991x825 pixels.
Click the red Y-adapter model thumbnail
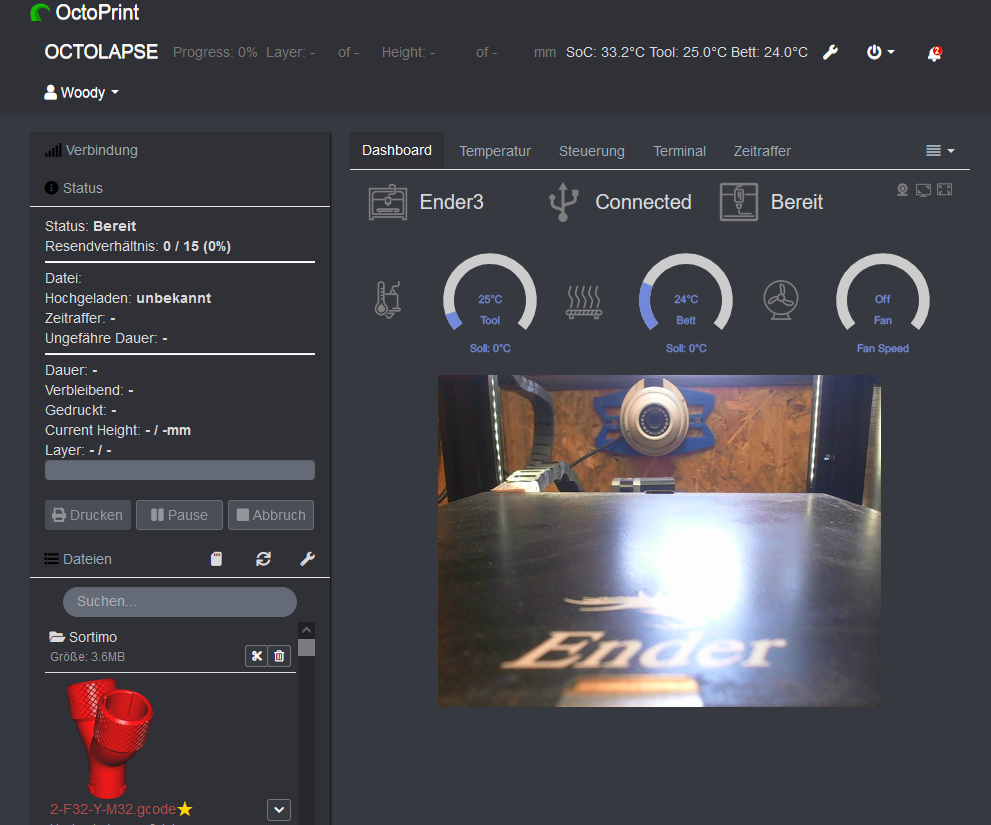(x=109, y=738)
